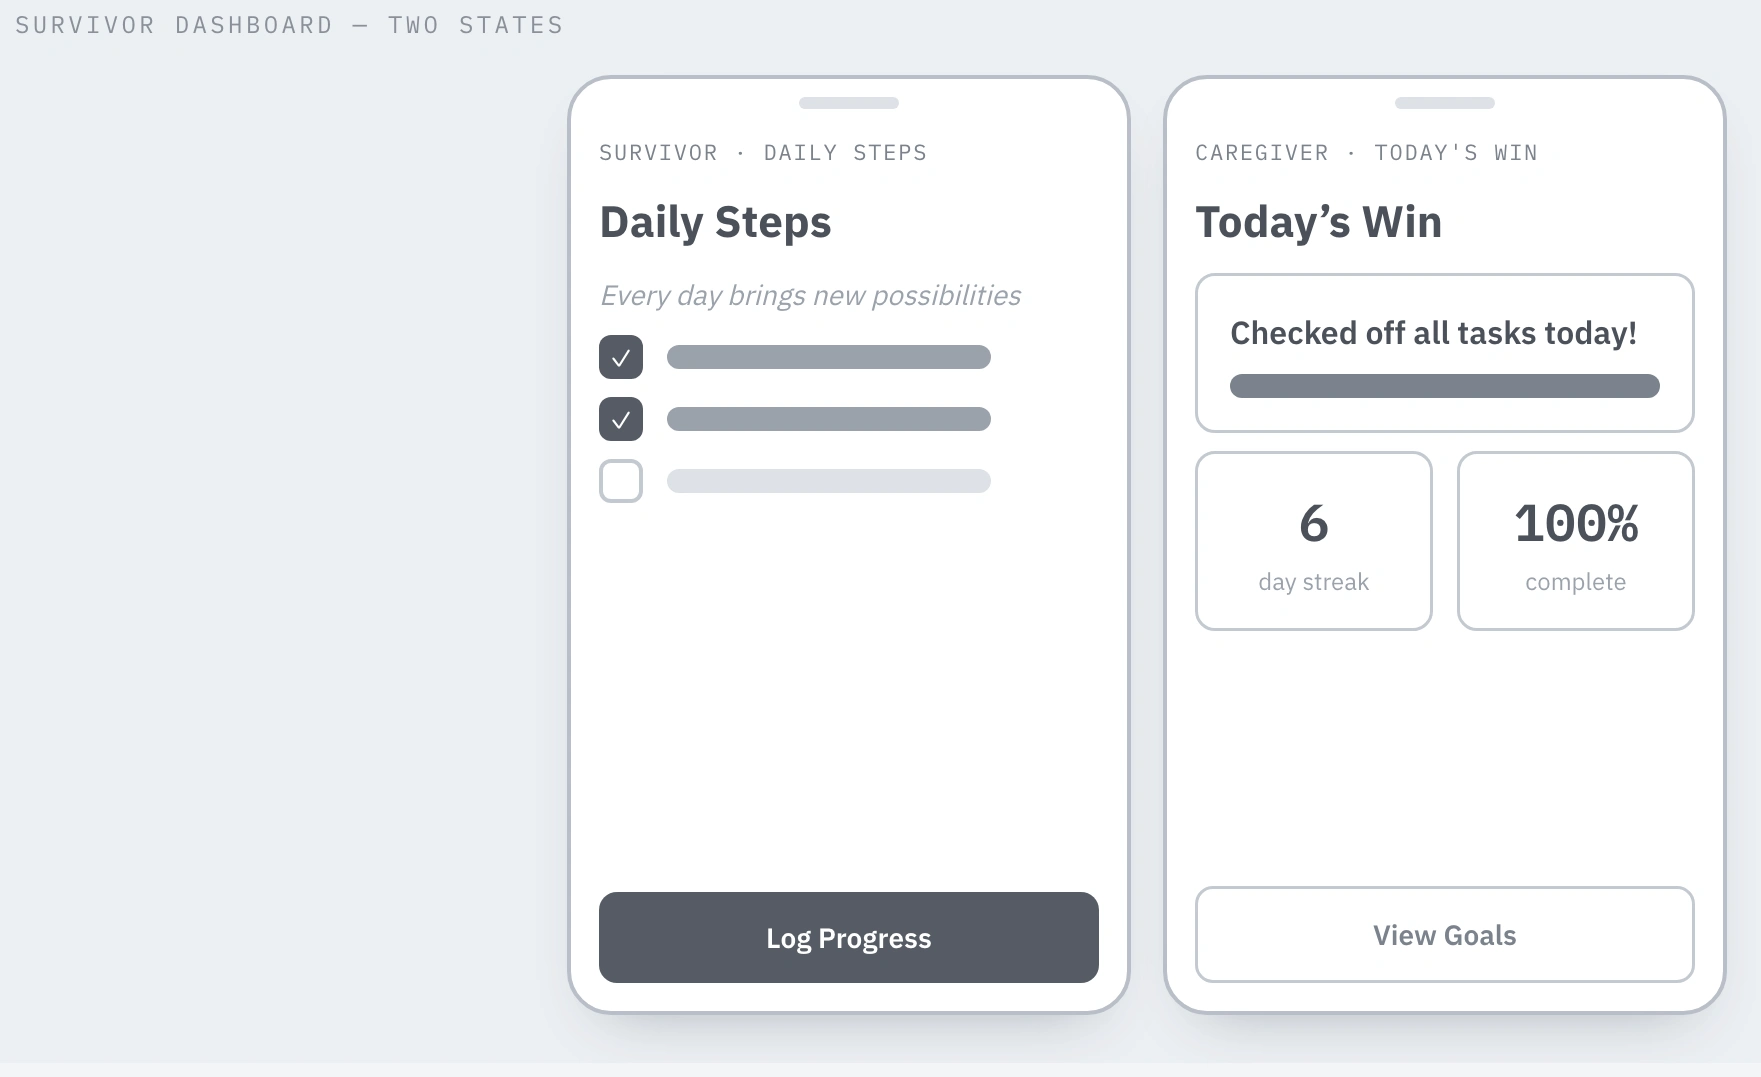
Task: Click the Caregiver · Today's Win label
Action: [1367, 153]
